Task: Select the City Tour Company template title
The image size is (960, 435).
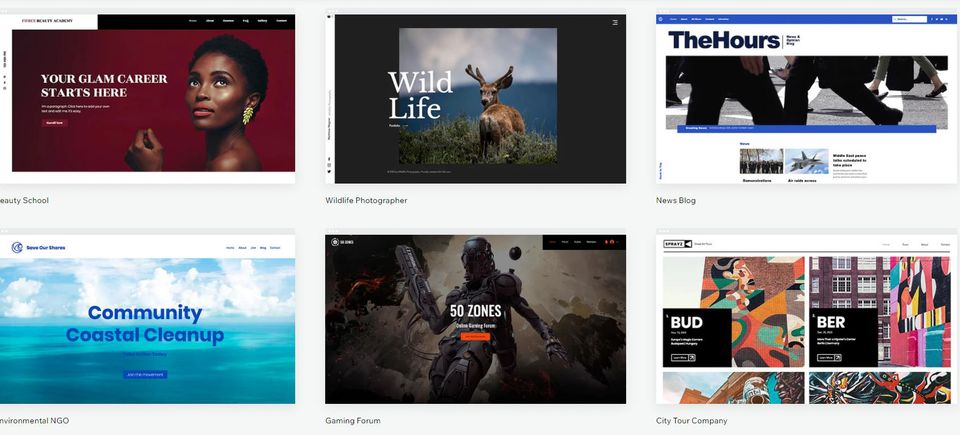Action: click(x=691, y=421)
